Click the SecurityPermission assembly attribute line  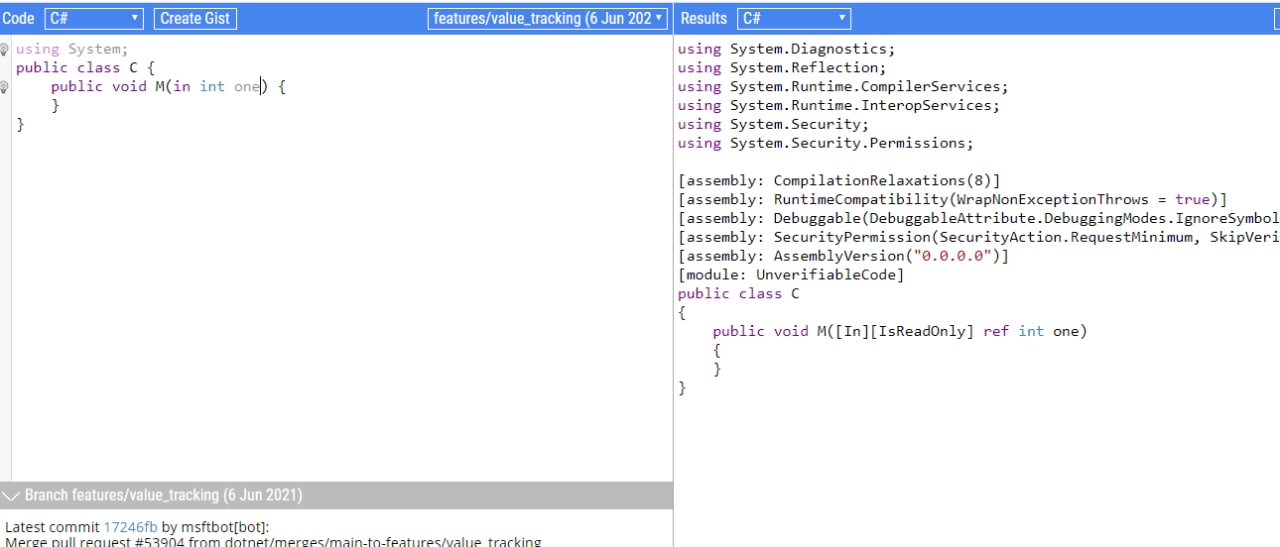tap(978, 238)
